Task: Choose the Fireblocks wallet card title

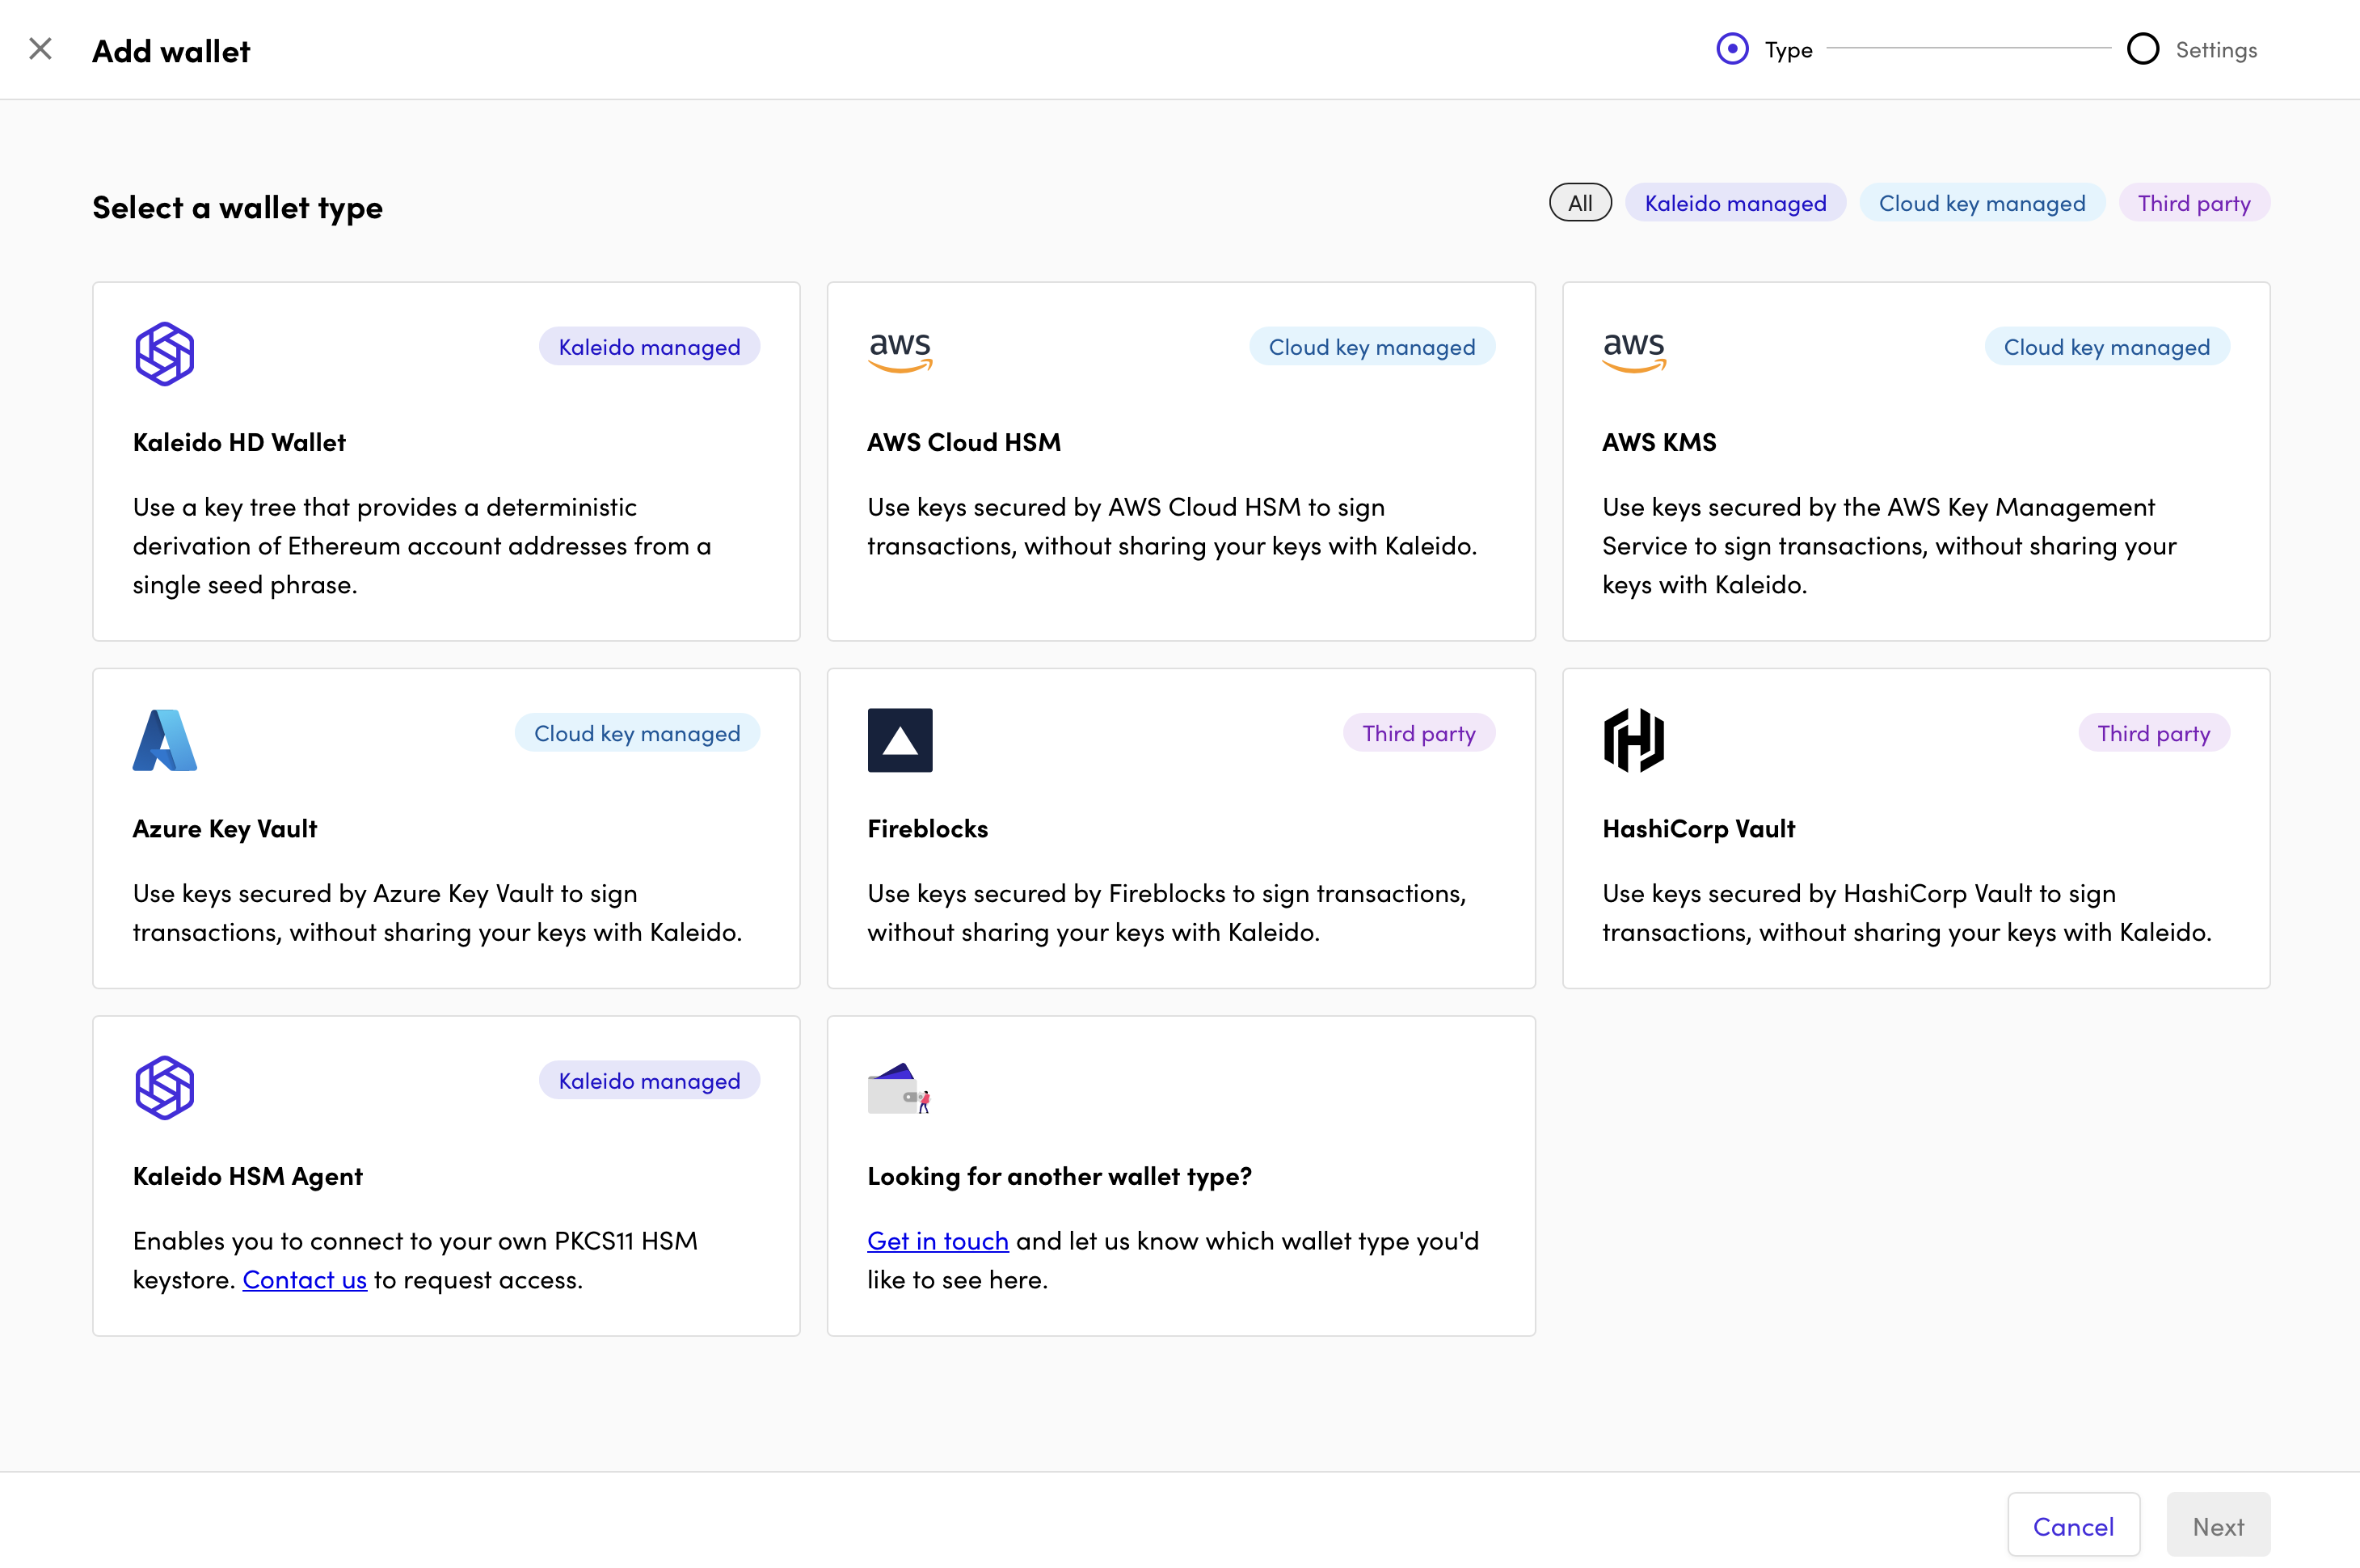Action: [x=927, y=828]
